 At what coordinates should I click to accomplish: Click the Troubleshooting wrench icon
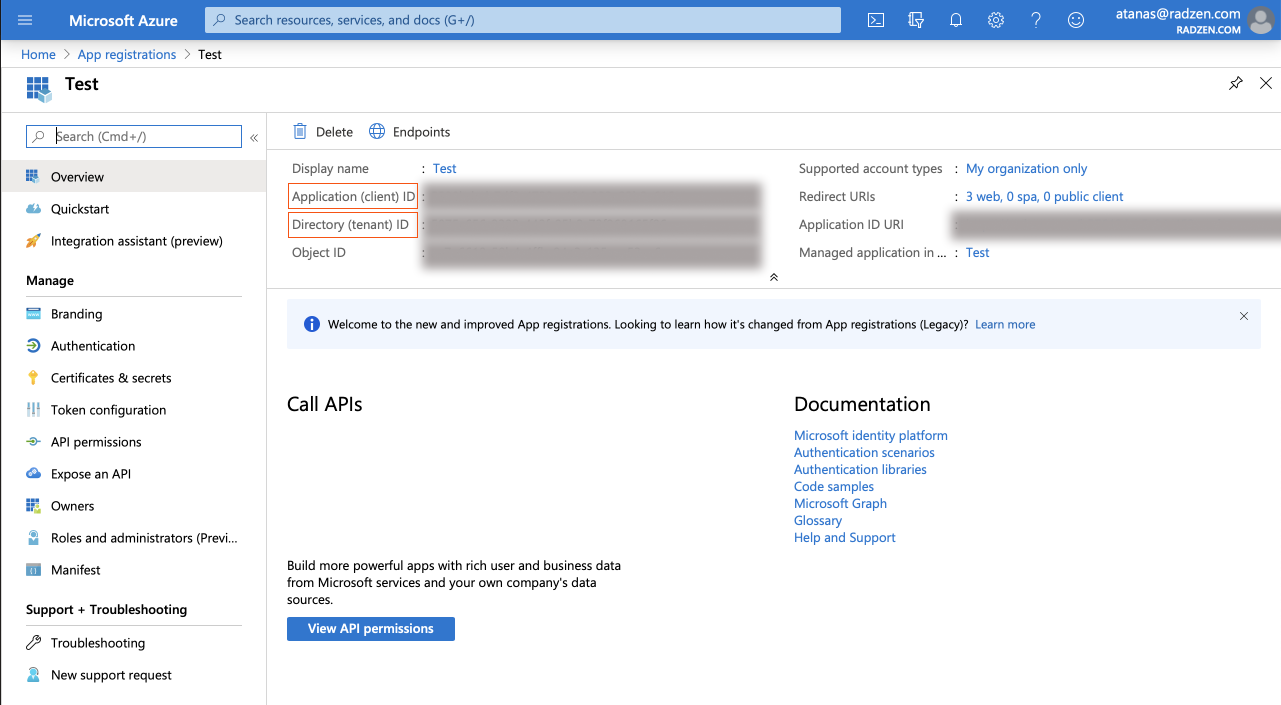(33, 643)
